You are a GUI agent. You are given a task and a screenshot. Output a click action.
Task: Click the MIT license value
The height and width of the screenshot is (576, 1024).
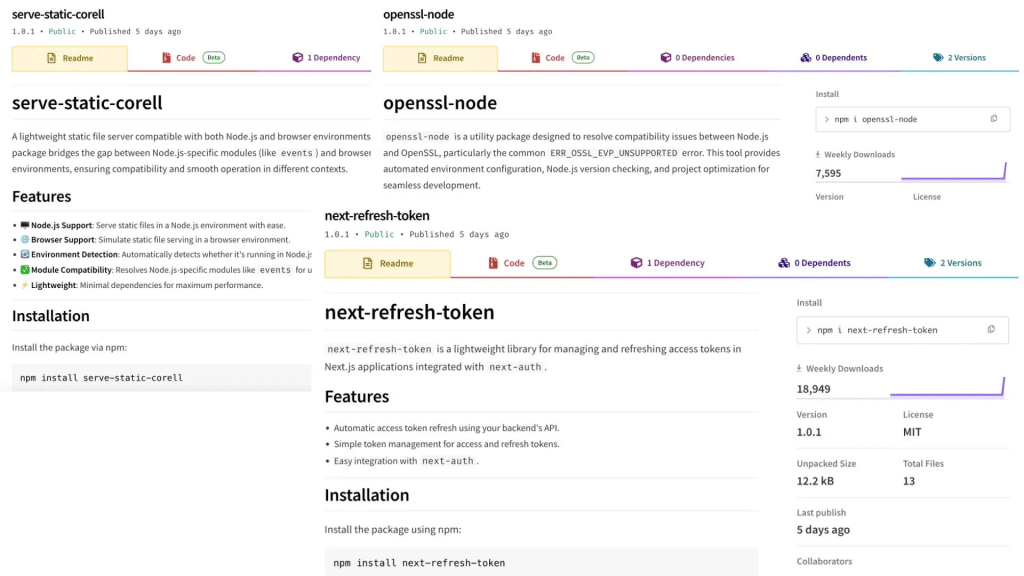pyautogui.click(x=912, y=432)
